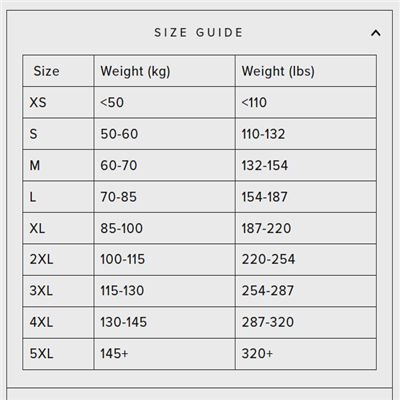This screenshot has width=400, height=400.
Task: Click the XS size cell
Action: point(58,102)
